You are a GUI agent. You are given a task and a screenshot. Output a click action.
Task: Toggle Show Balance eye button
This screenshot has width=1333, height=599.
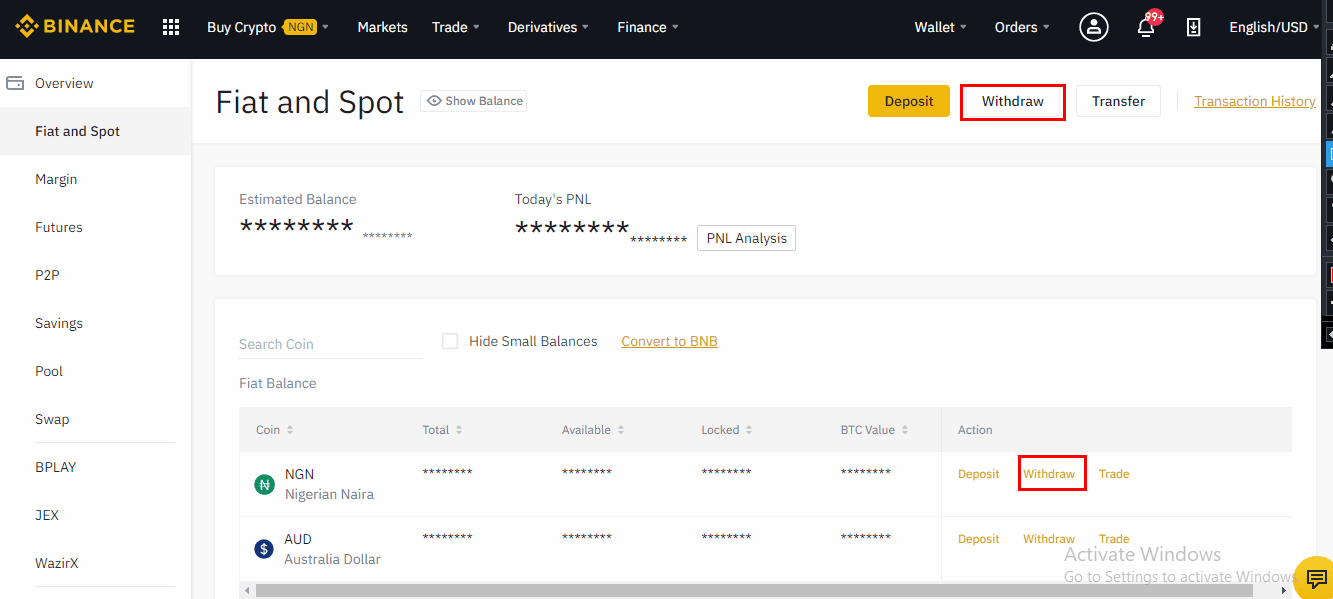(474, 100)
